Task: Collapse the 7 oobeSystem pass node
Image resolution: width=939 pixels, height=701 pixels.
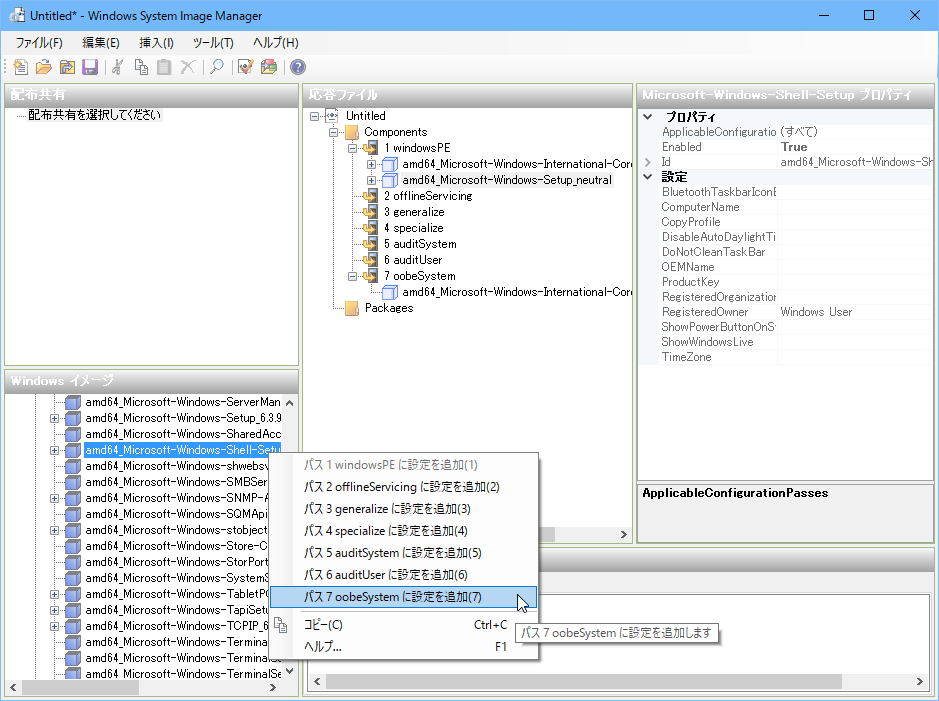Action: coord(353,276)
